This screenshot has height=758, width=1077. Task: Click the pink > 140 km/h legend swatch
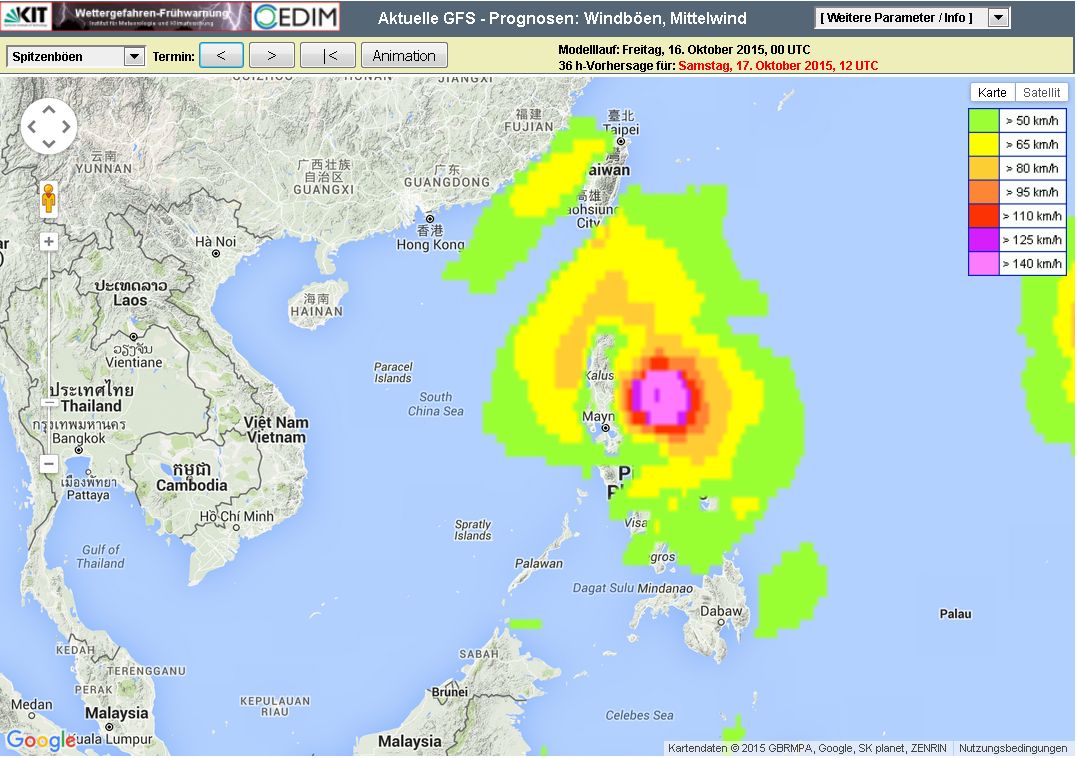pyautogui.click(x=984, y=264)
